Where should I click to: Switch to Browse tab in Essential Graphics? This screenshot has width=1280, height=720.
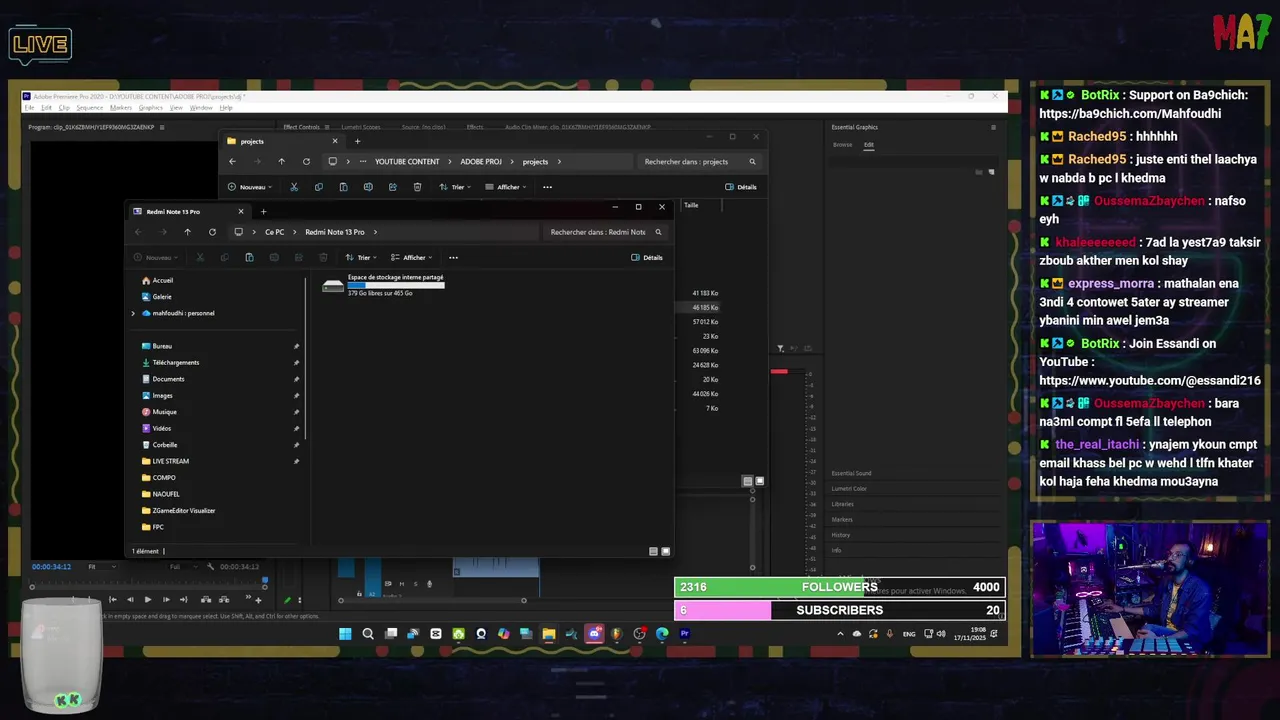842,145
